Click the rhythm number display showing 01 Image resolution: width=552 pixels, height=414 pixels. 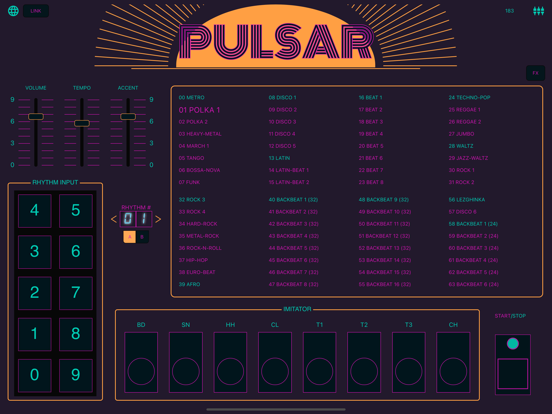coord(136,219)
